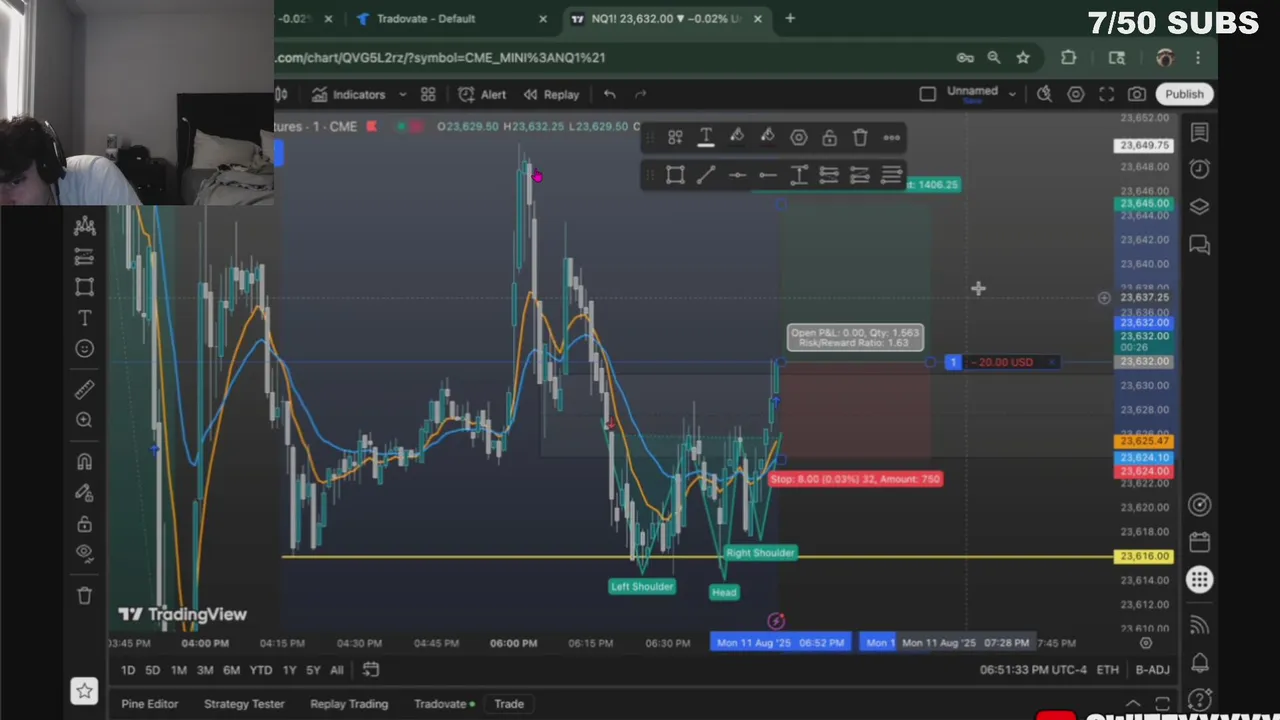
Task: Open the Strategy Tester tab
Action: (244, 704)
